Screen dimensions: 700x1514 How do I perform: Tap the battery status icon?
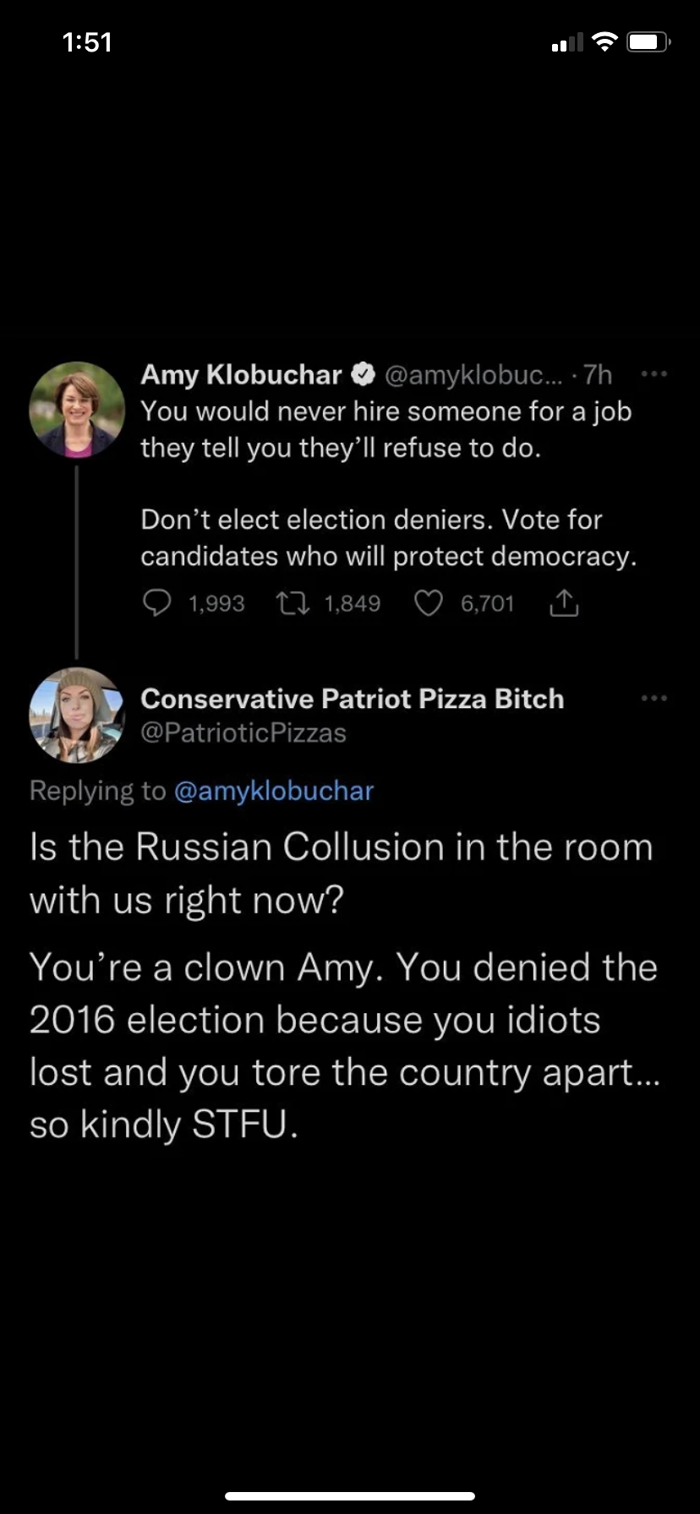(648, 42)
